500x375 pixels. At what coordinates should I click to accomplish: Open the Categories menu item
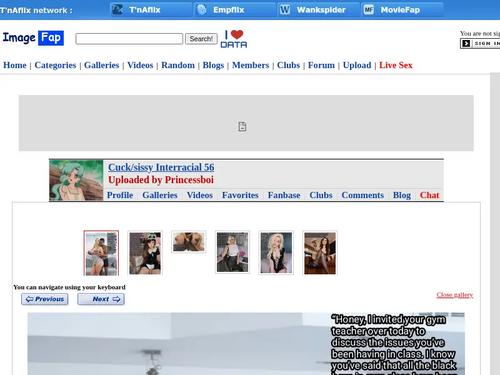pos(55,65)
